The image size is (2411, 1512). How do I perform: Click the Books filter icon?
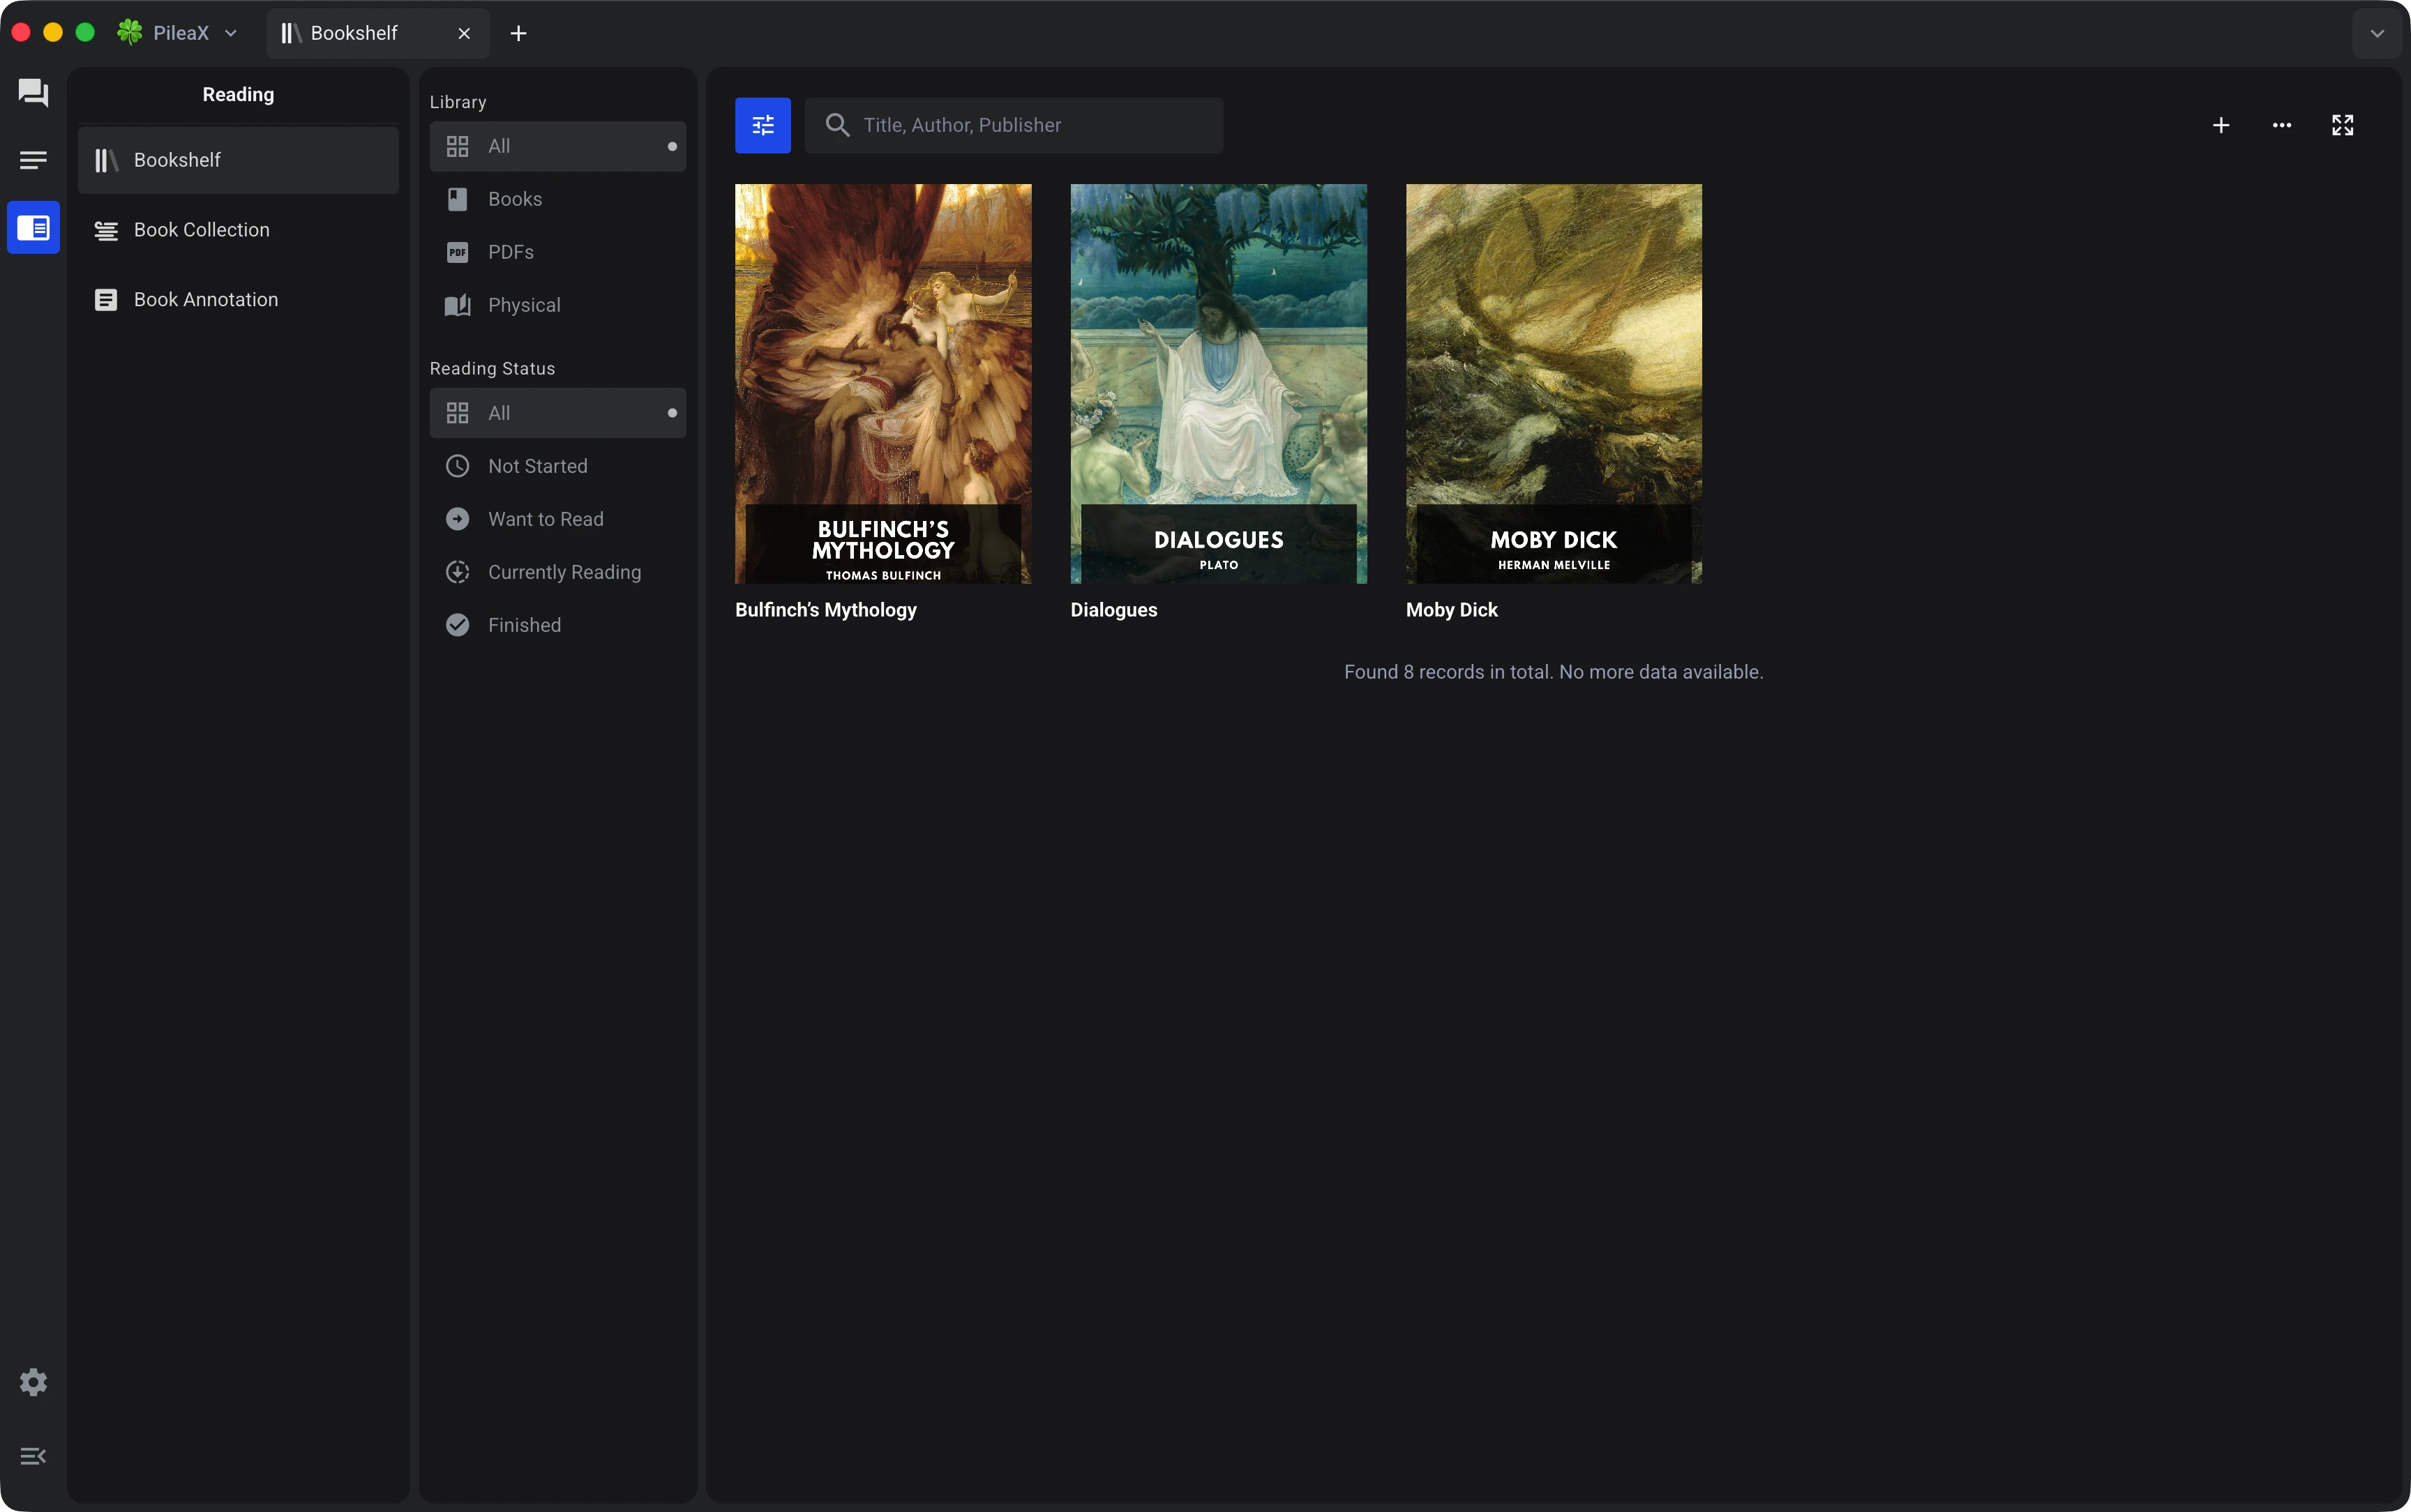coord(457,199)
